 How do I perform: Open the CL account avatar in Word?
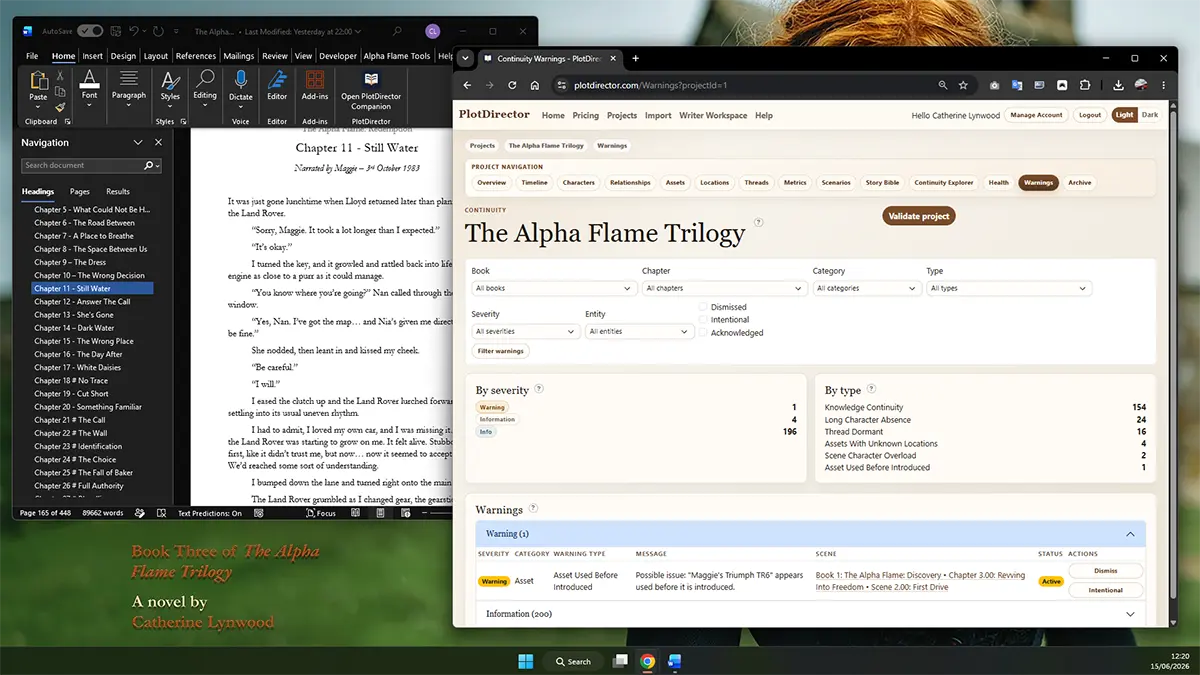pyautogui.click(x=432, y=32)
